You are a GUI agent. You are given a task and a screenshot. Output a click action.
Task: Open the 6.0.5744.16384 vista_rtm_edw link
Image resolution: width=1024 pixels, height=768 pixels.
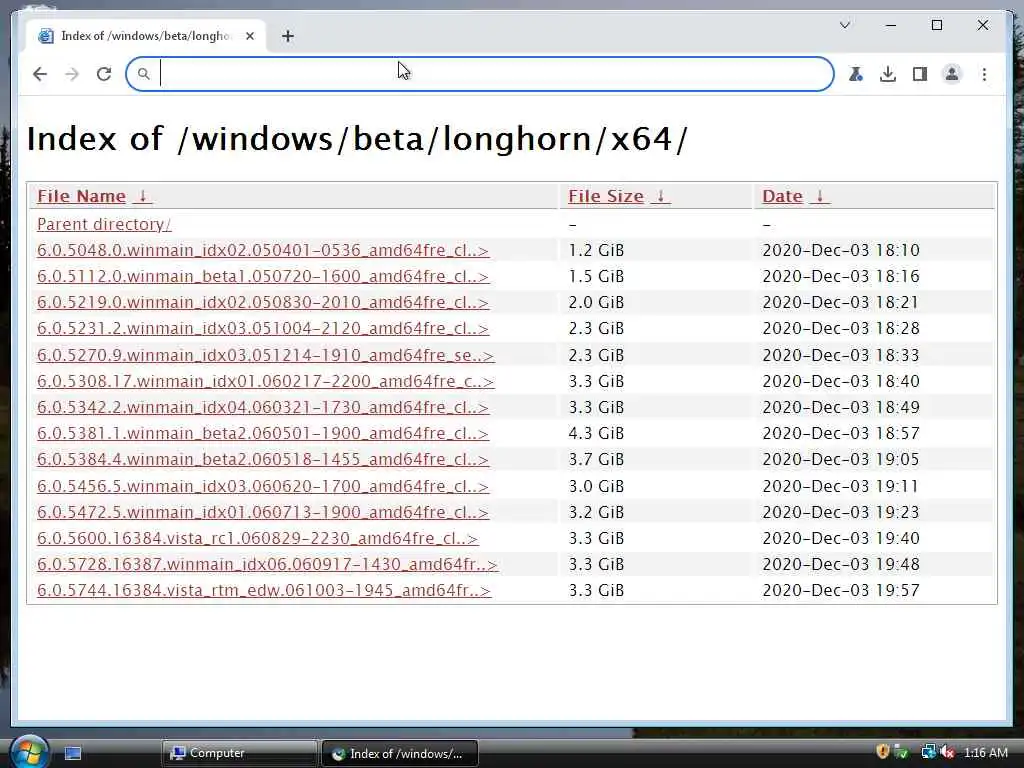point(264,590)
